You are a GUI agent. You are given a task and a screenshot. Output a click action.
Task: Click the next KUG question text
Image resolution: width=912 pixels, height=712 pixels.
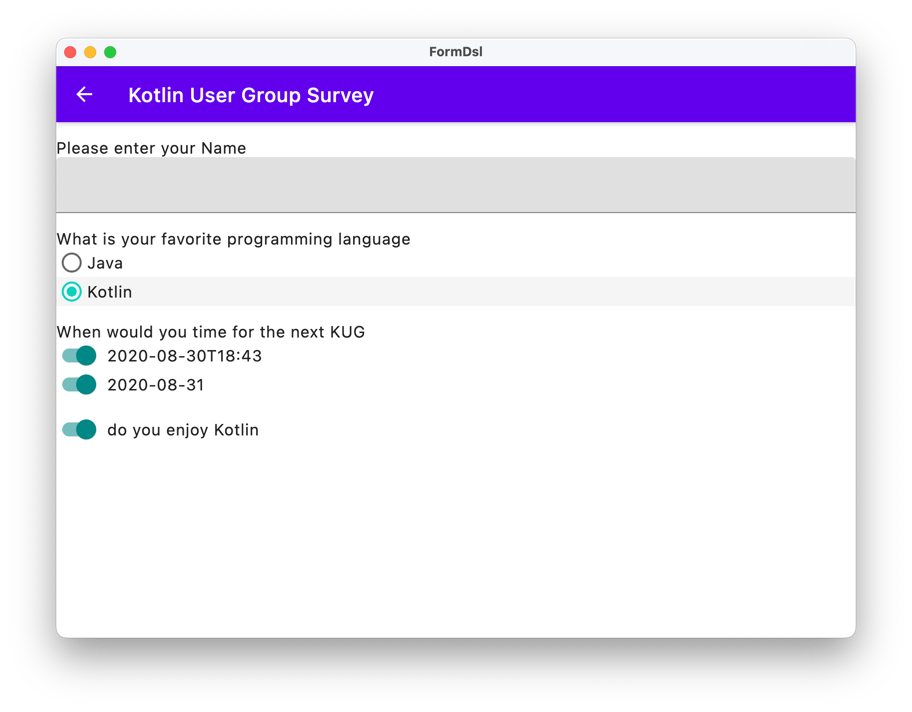point(211,332)
